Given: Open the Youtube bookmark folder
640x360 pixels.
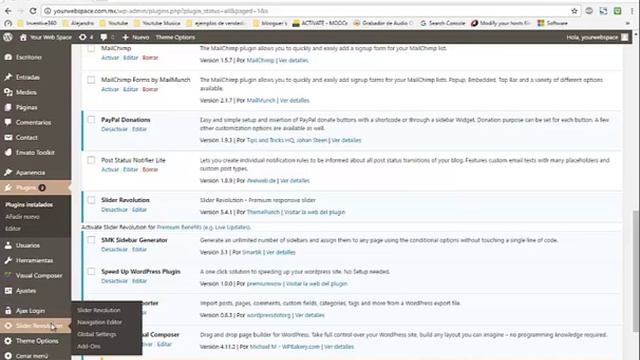Looking at the screenshot, I should pyautogui.click(x=114, y=23).
